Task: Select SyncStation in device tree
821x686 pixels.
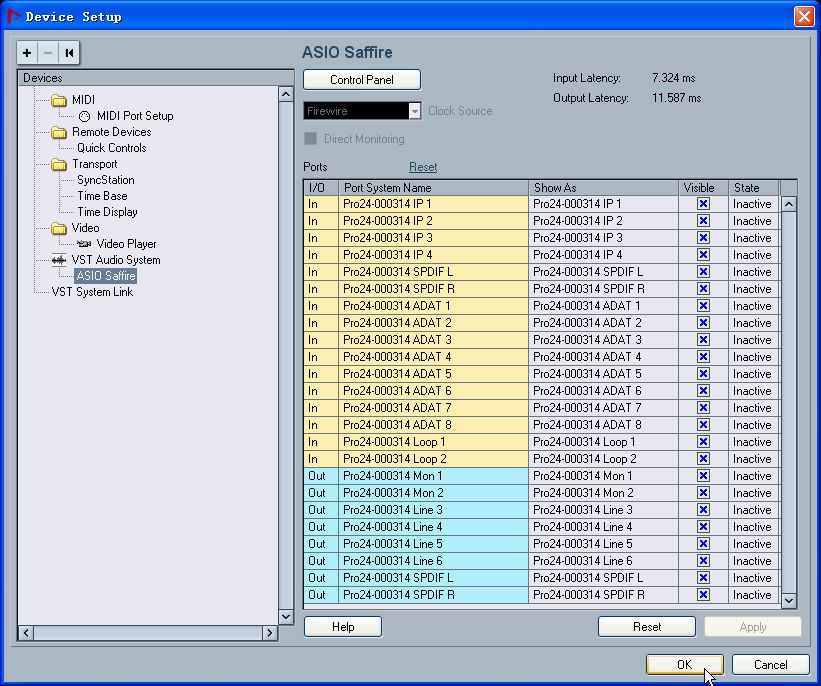Action: pos(106,180)
